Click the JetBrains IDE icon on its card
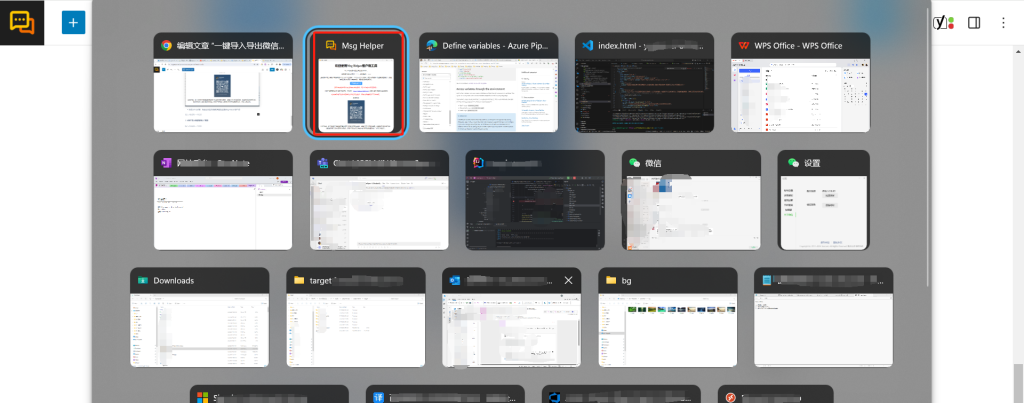The width and height of the screenshot is (1024, 403). [x=478, y=163]
